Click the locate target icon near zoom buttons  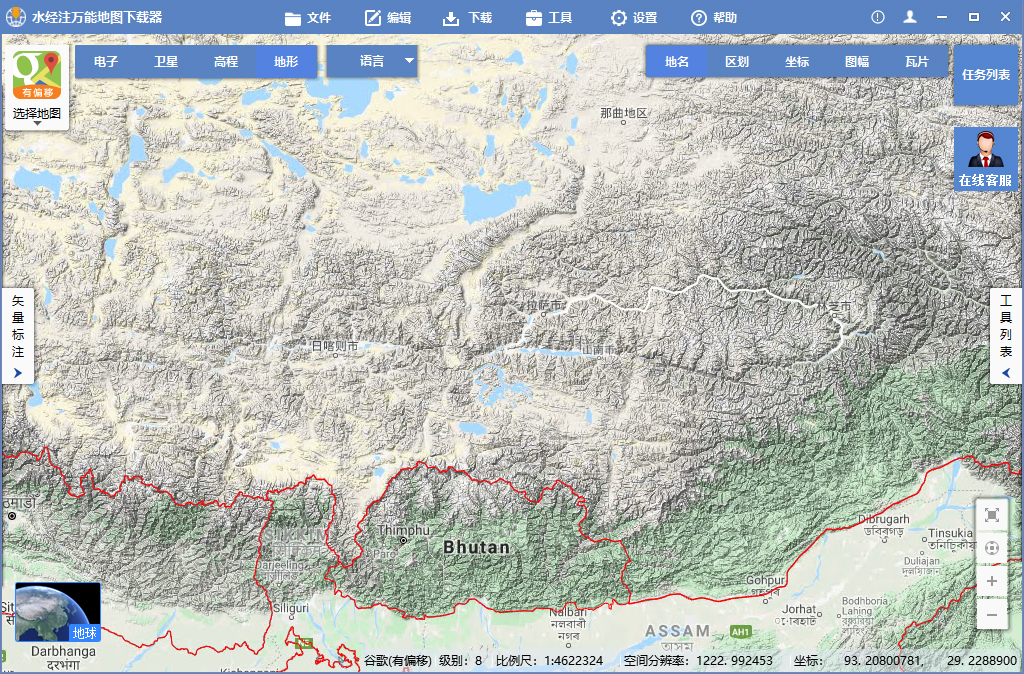tap(991, 548)
